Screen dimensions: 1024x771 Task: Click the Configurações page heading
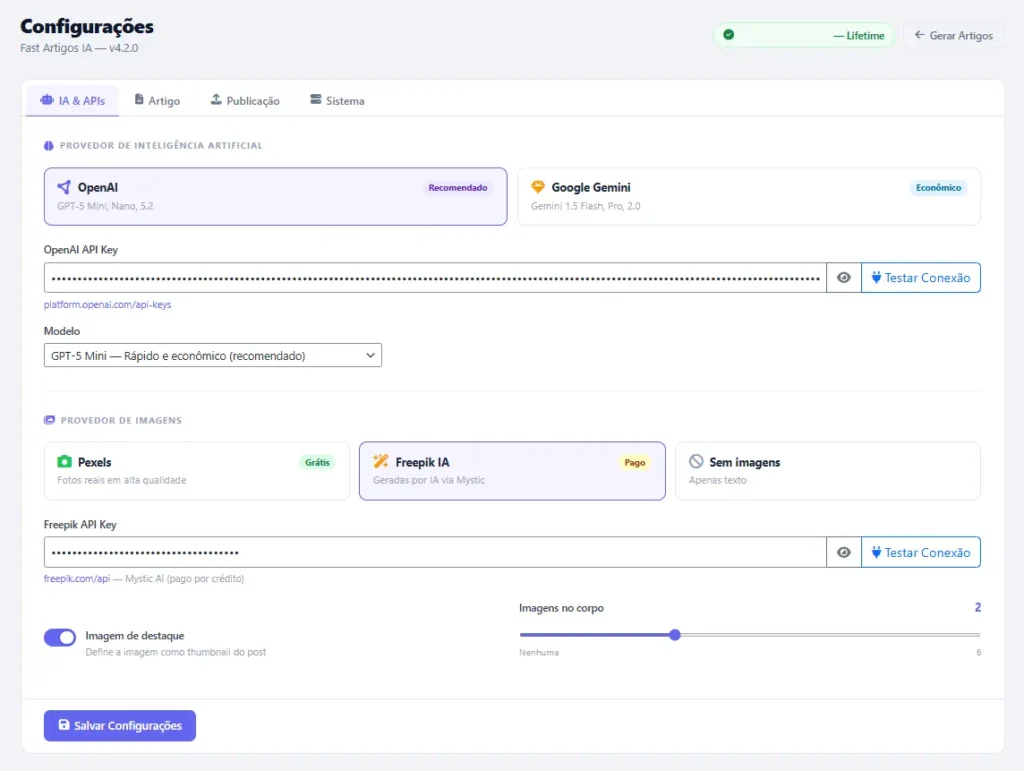[87, 26]
